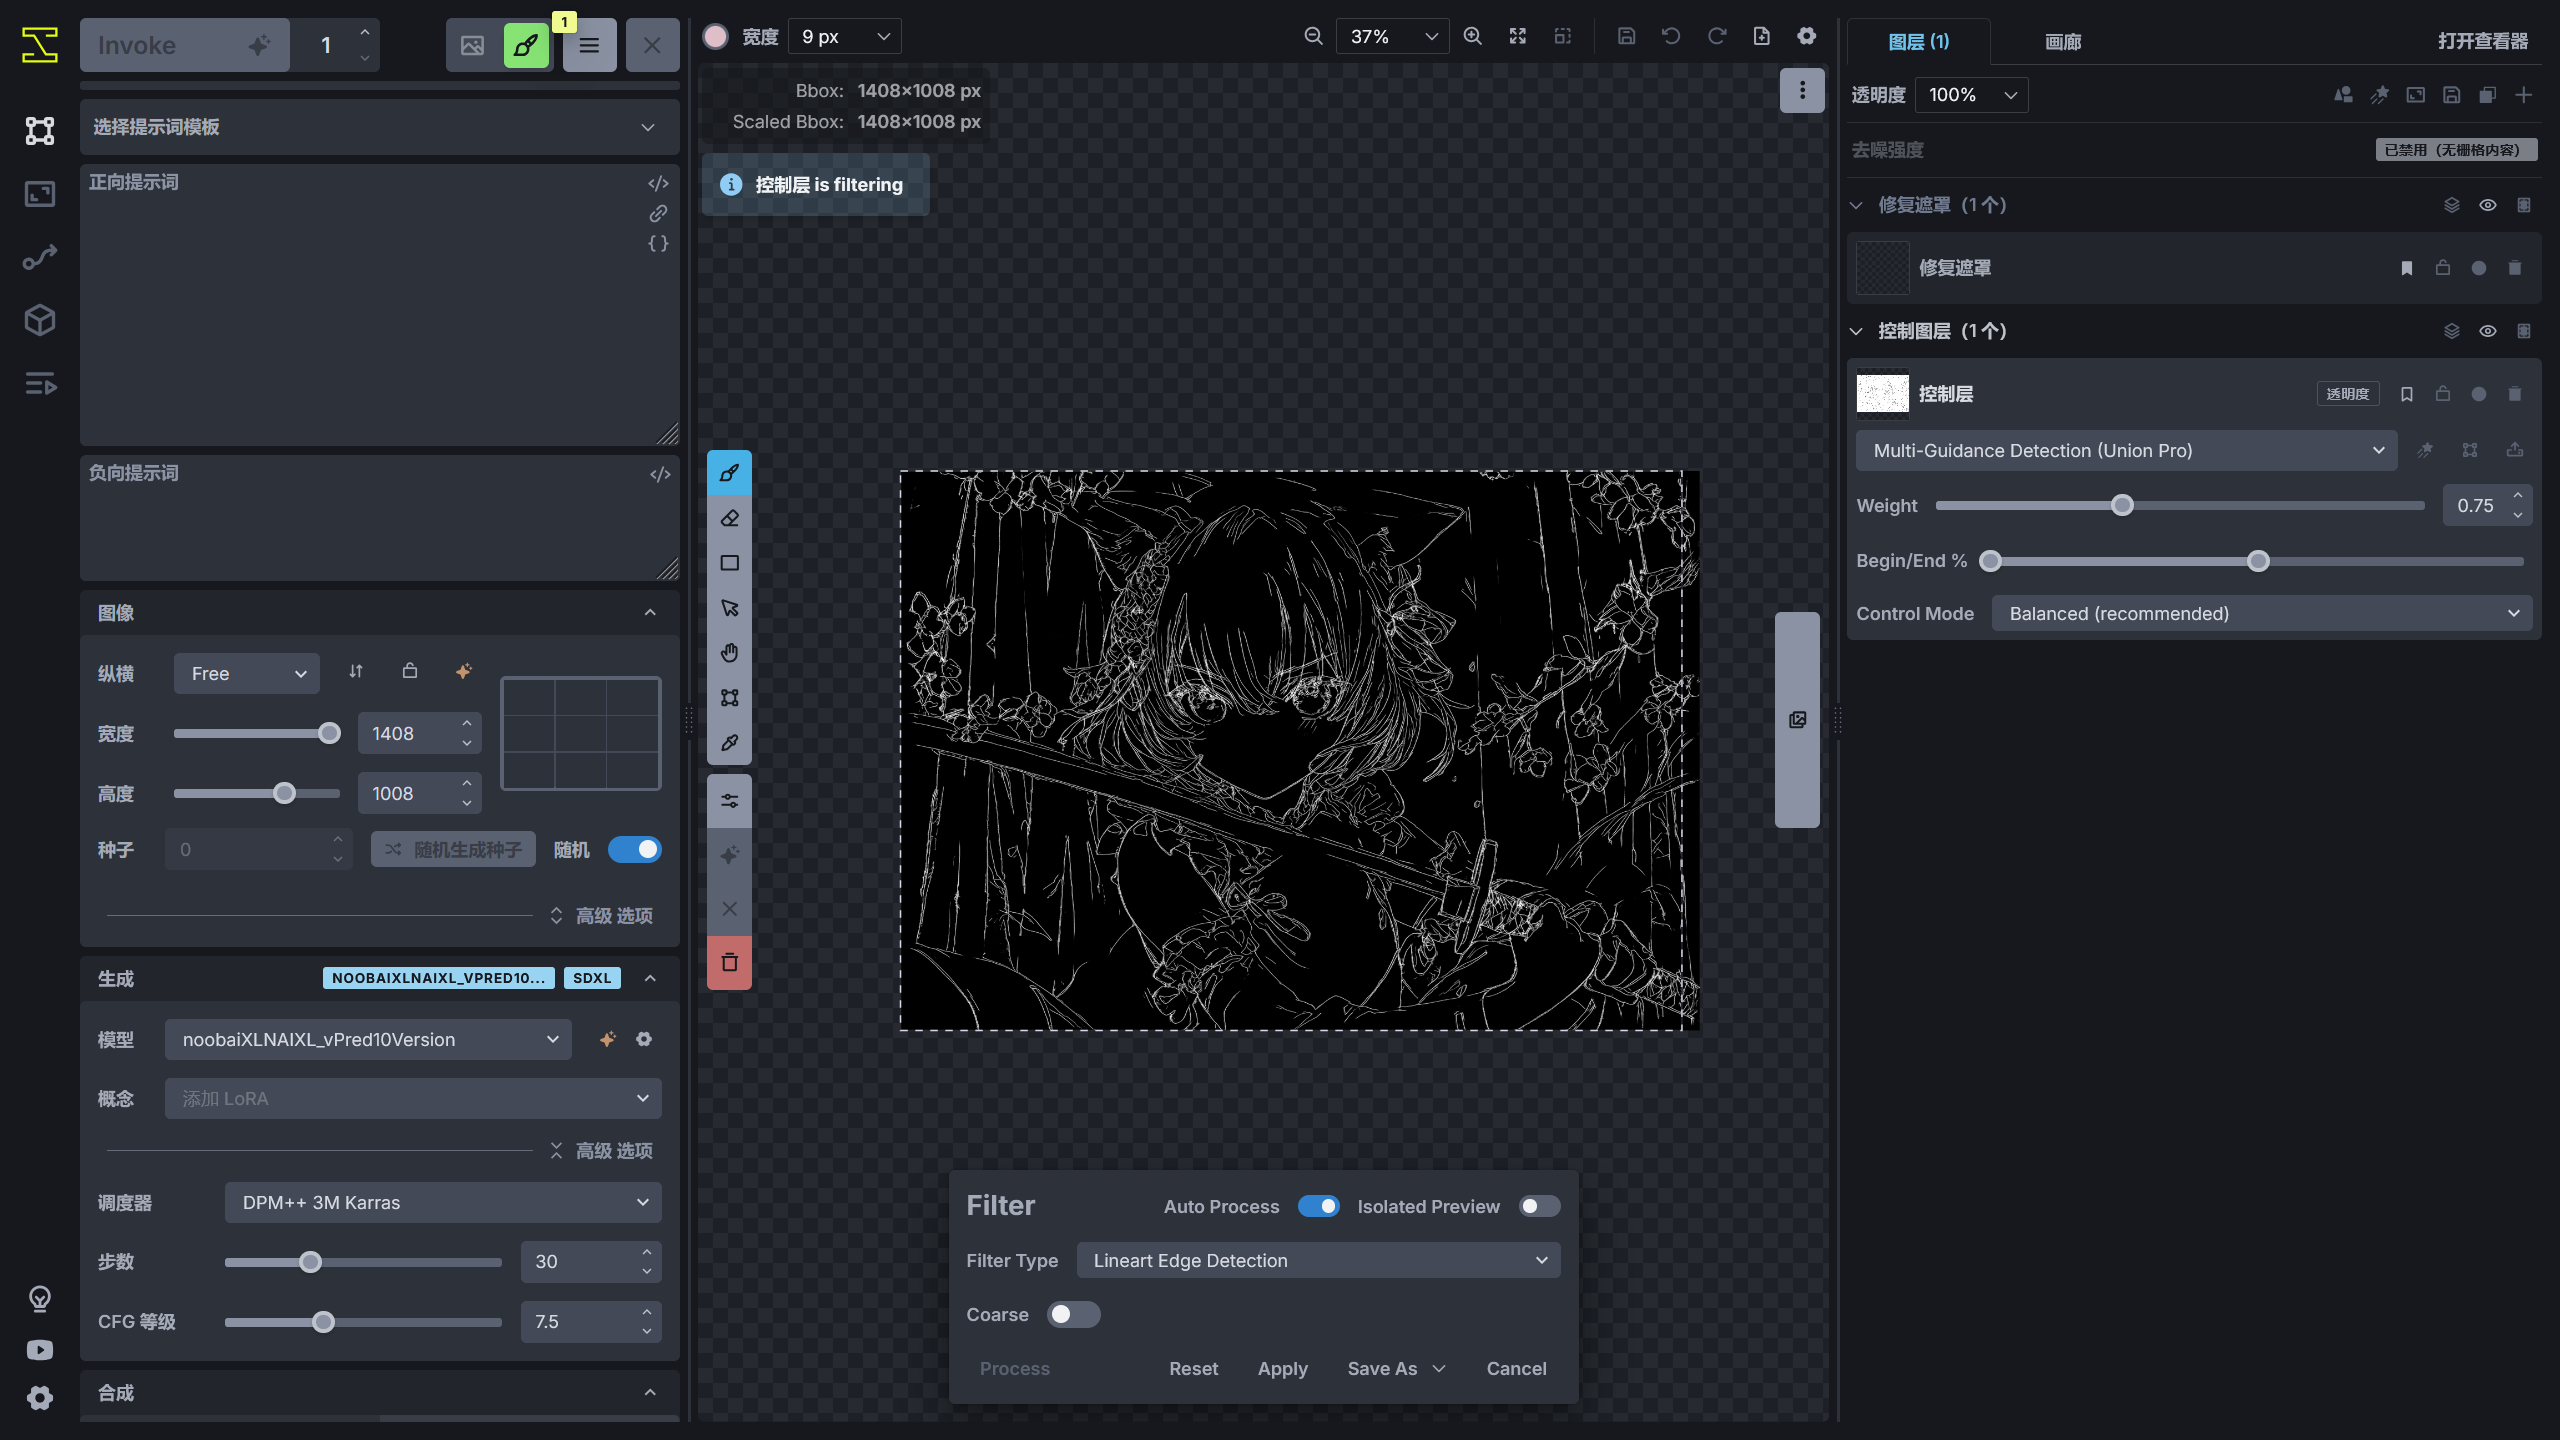Apply the Lineart Edge Detection filter
Viewport: 2560px width, 1440px height.
pyautogui.click(x=1283, y=1368)
